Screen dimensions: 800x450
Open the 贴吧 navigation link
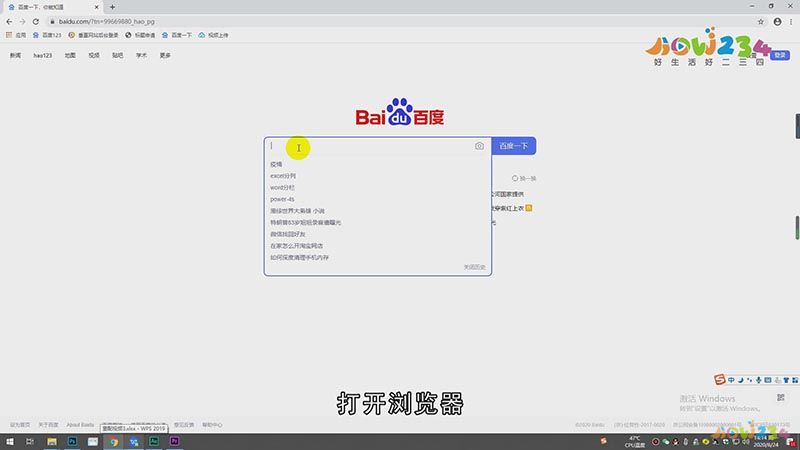pyautogui.click(x=118, y=55)
